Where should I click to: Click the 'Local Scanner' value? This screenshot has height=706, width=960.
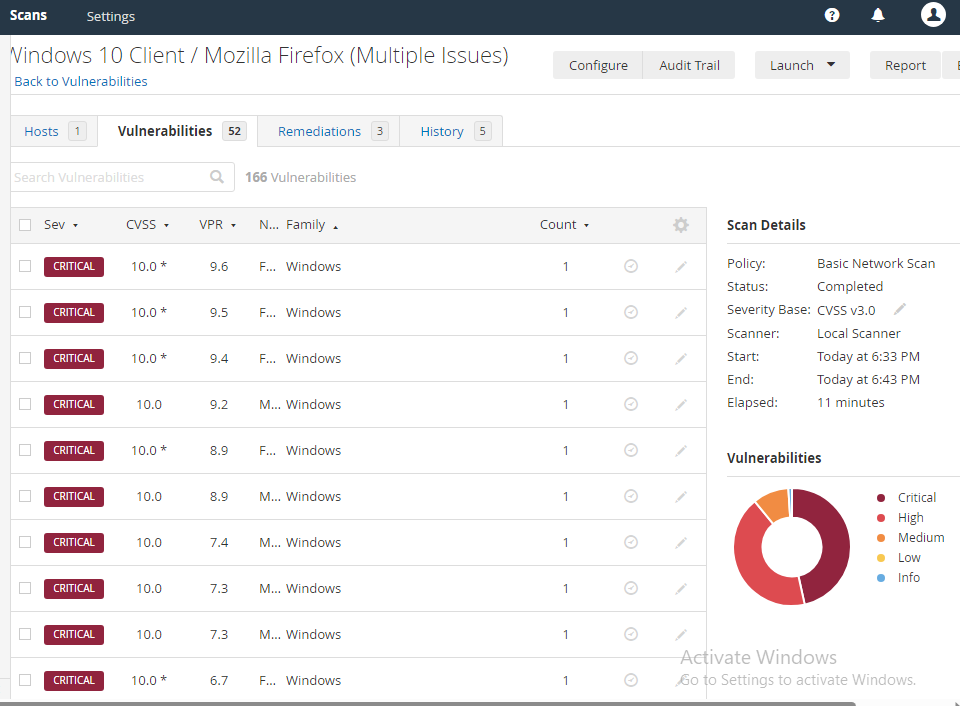point(859,333)
